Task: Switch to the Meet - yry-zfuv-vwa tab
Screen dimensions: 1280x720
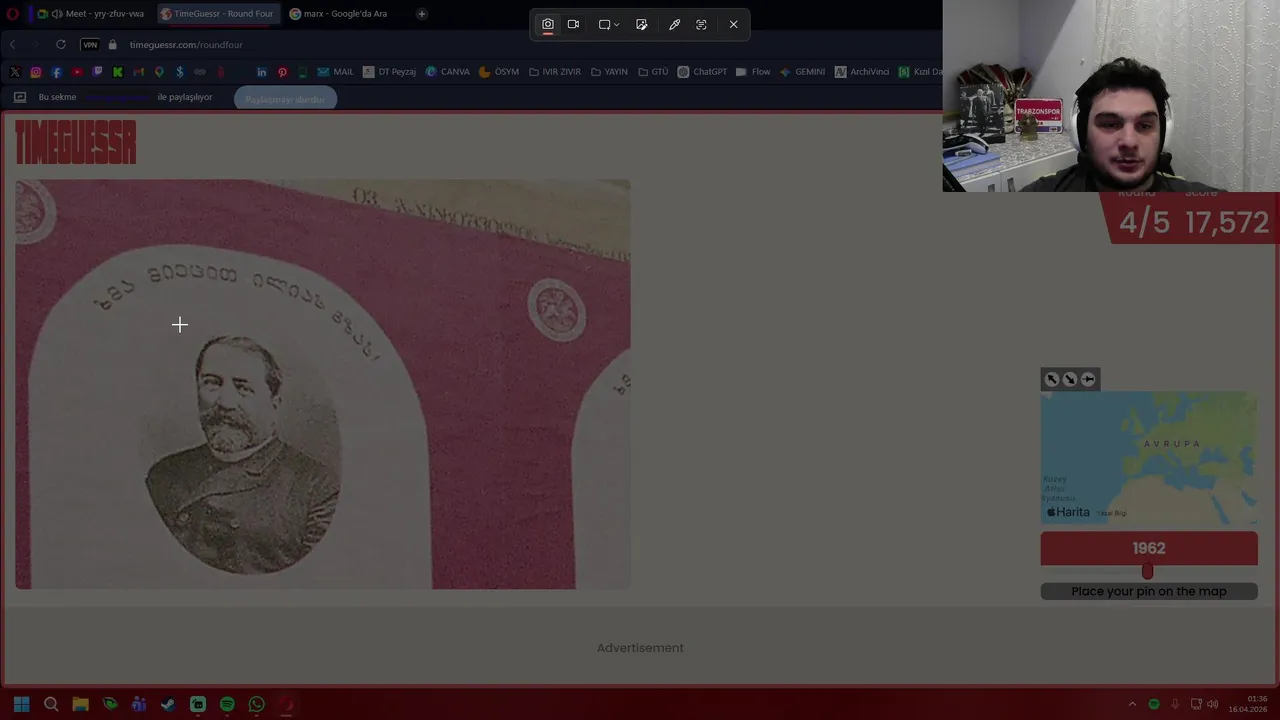Action: (x=92, y=14)
